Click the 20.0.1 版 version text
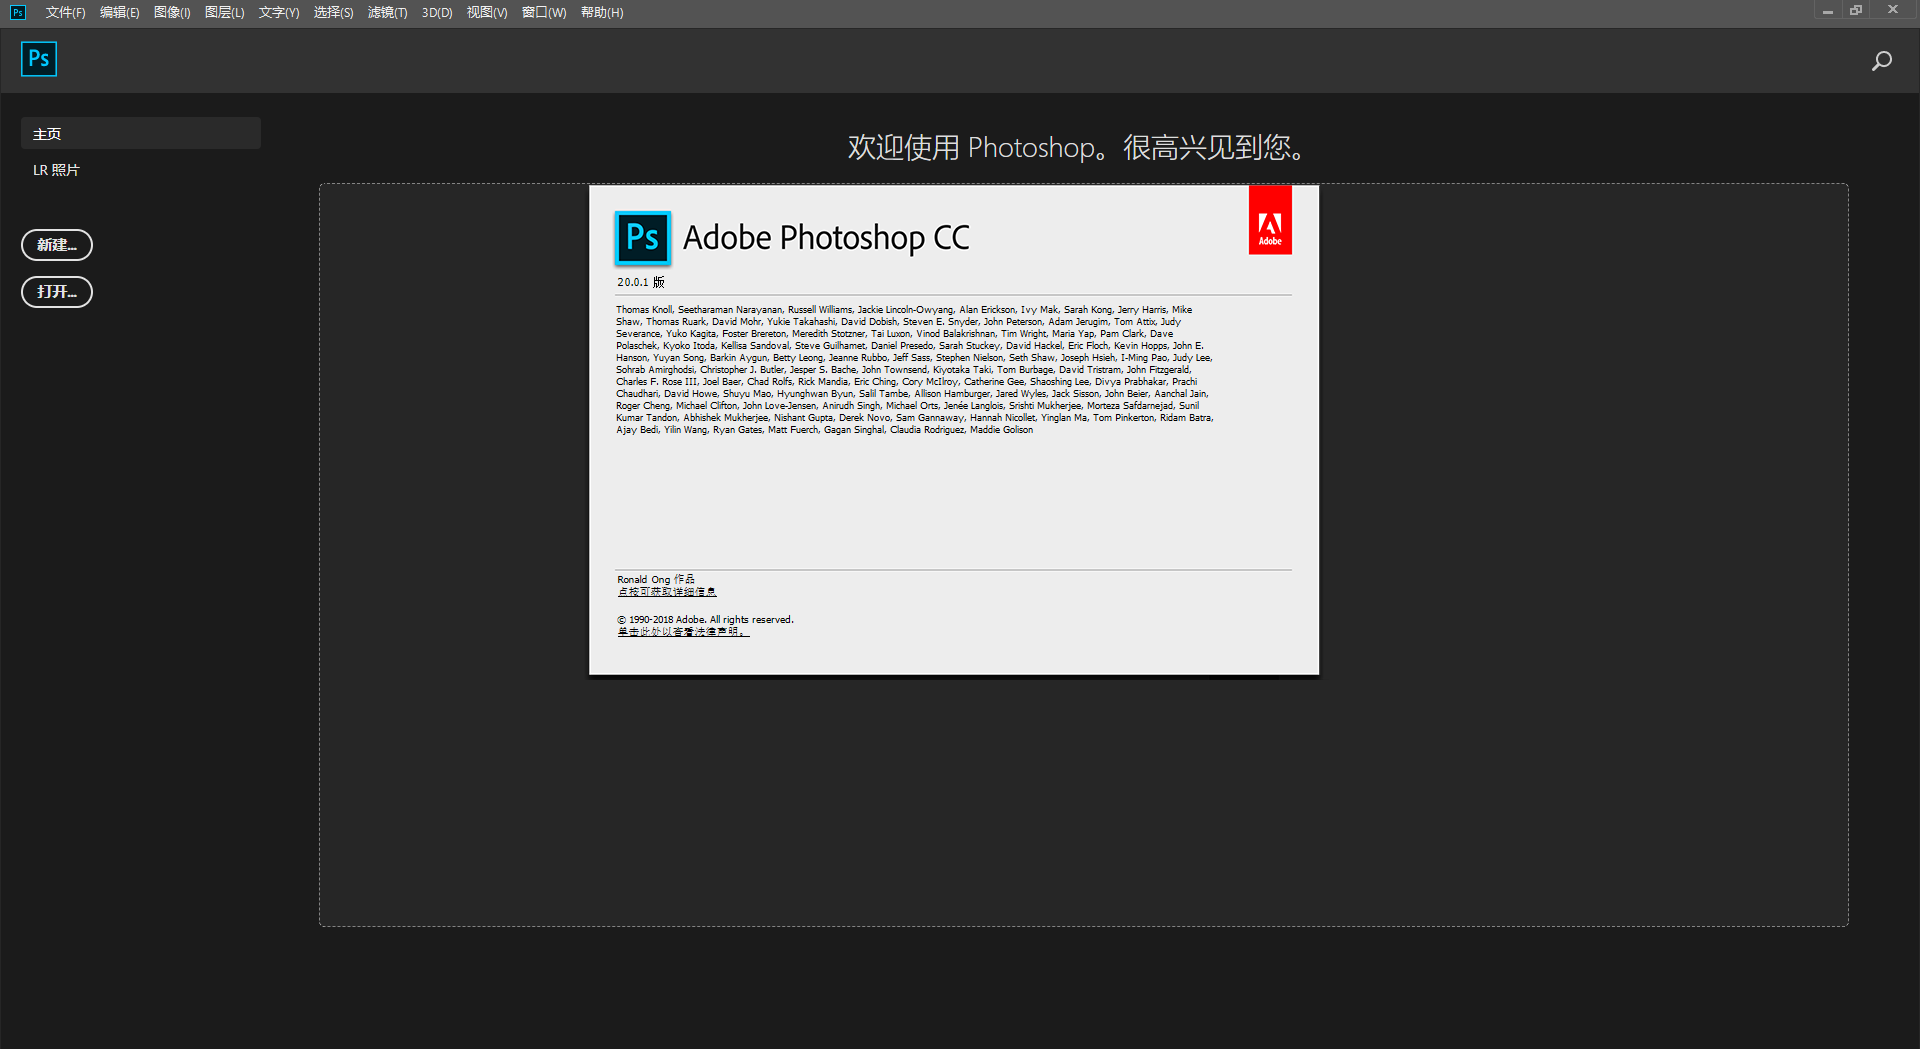This screenshot has height=1049, width=1920. 641,282
